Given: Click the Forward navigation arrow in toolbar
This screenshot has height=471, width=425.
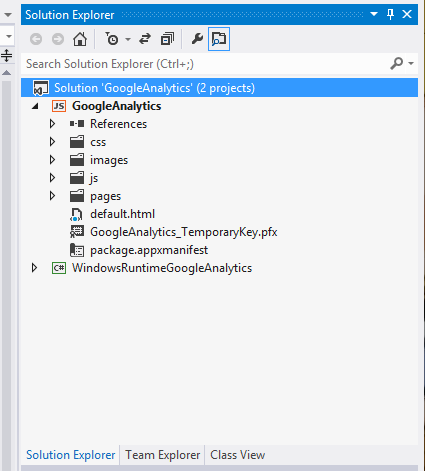Looking at the screenshot, I should (58, 39).
